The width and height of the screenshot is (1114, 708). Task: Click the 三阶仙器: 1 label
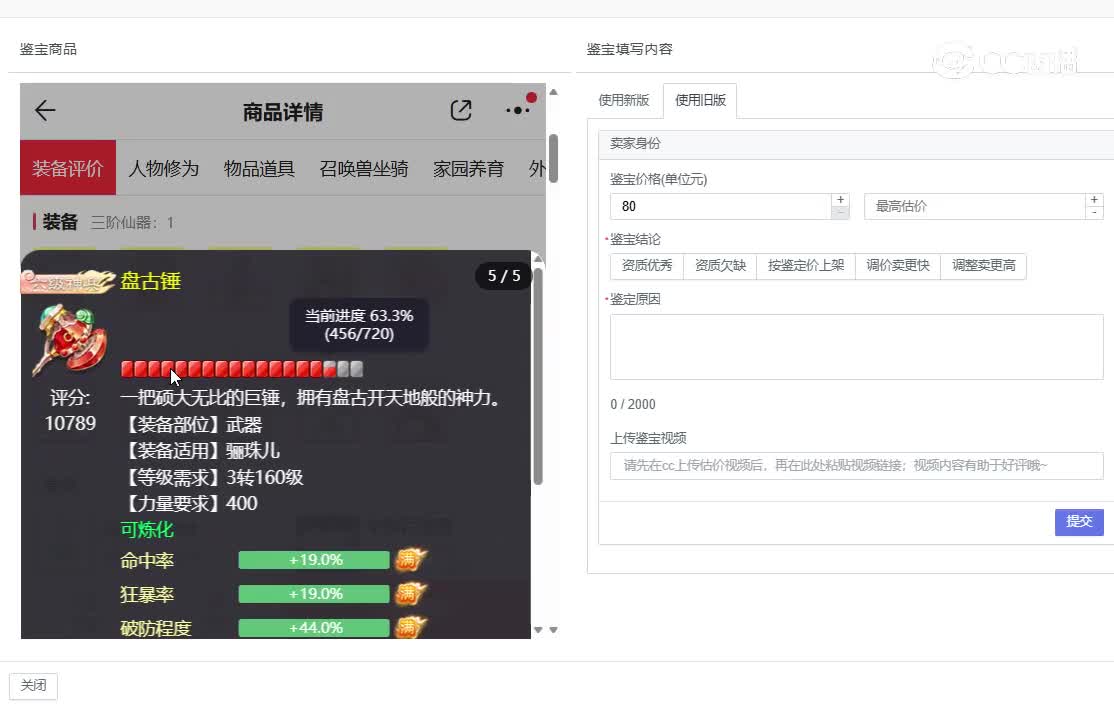132,223
